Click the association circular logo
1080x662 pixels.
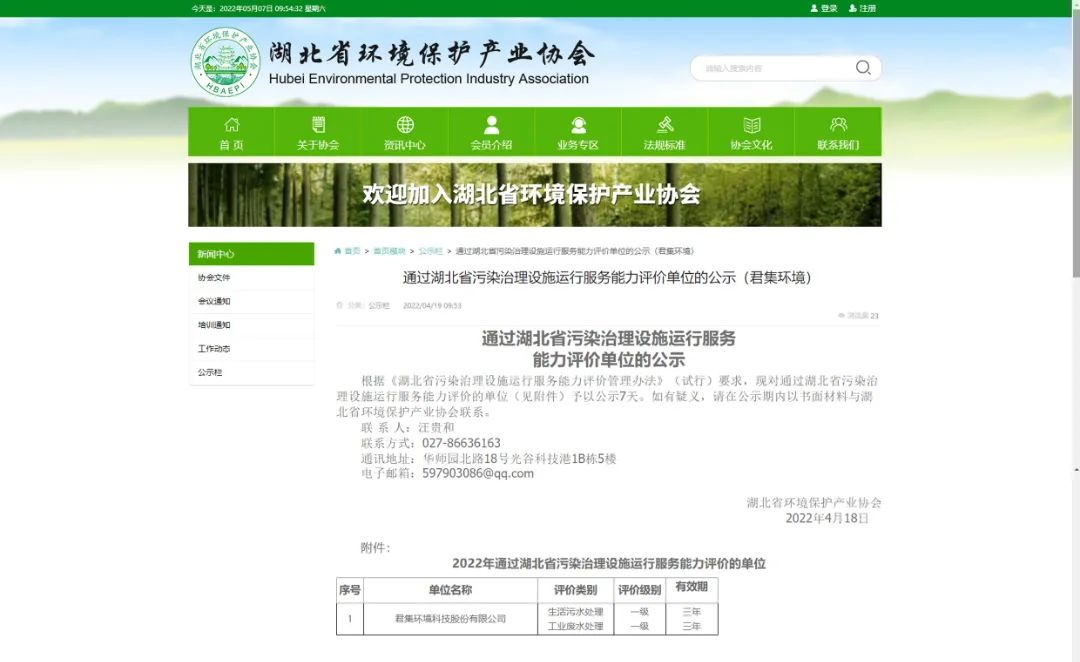225,62
